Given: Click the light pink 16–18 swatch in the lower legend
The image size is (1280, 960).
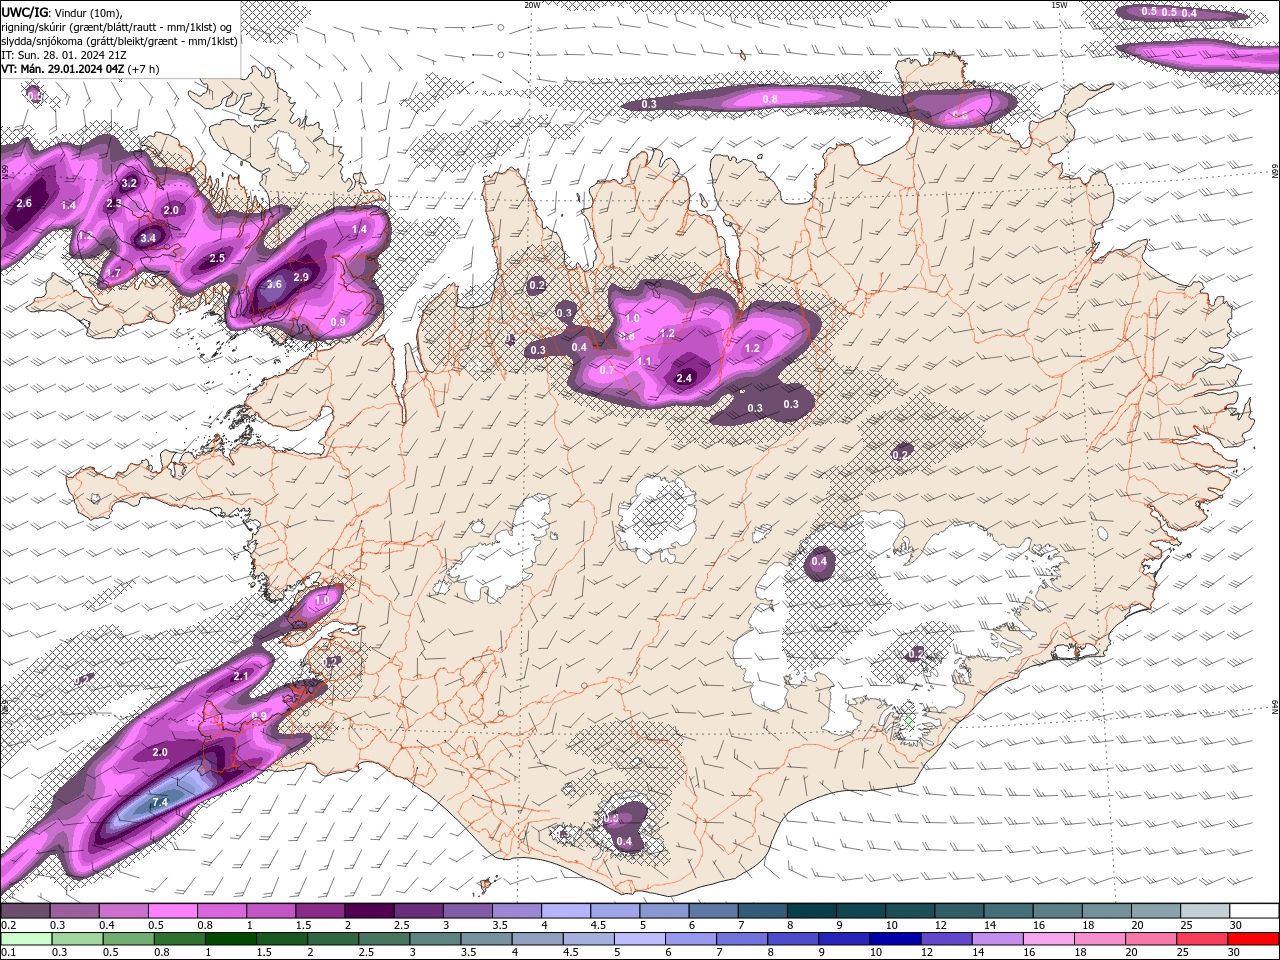Looking at the screenshot, I should (x=1050, y=939).
